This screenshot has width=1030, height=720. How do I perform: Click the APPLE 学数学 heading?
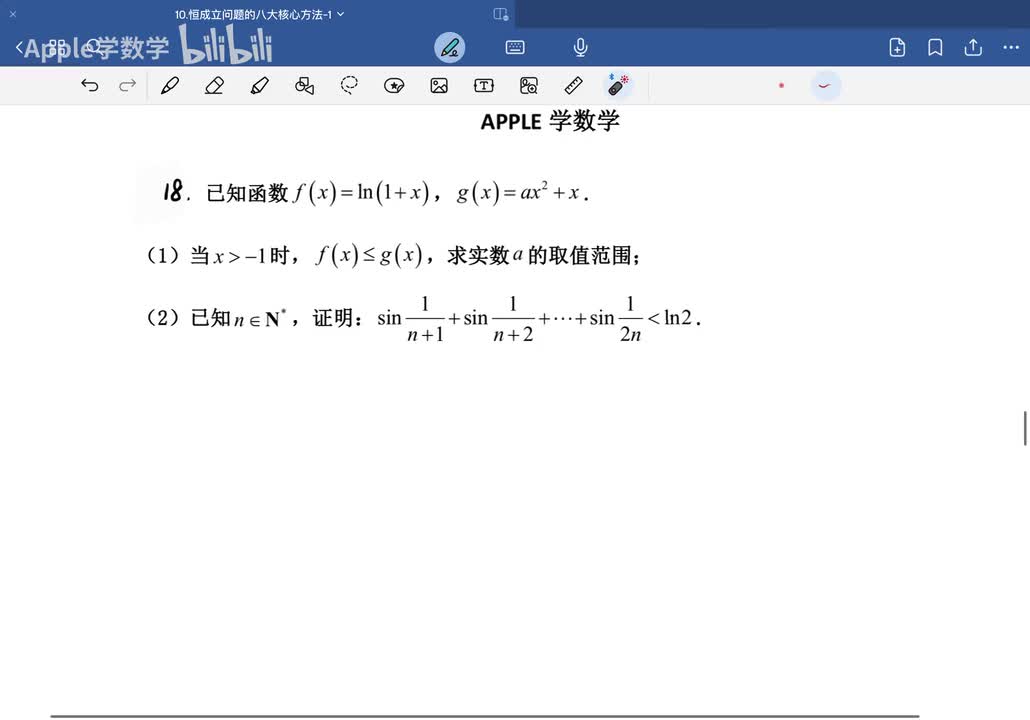click(550, 121)
